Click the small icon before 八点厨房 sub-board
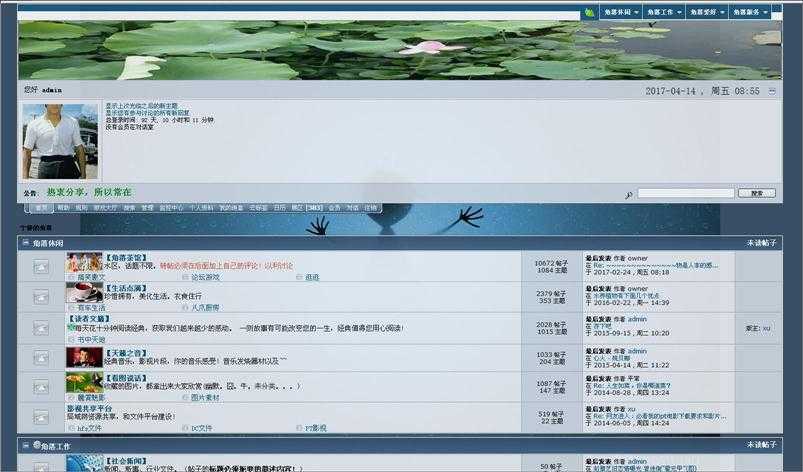Image resolution: width=803 pixels, height=472 pixels. [x=185, y=308]
